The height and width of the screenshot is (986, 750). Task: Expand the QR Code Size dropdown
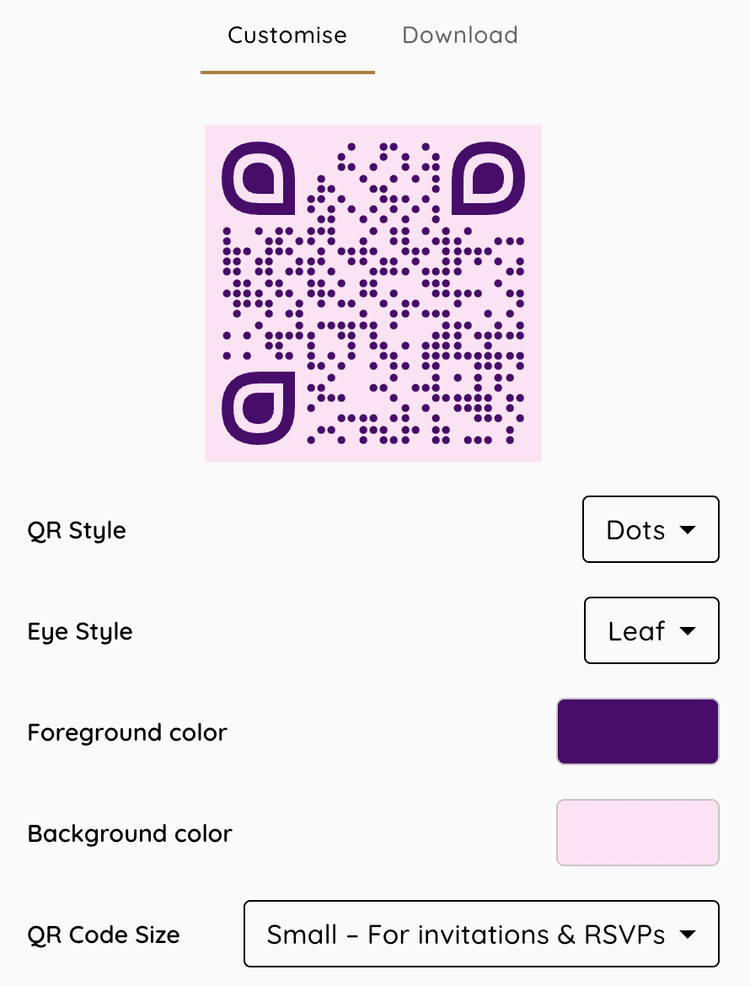click(481, 934)
